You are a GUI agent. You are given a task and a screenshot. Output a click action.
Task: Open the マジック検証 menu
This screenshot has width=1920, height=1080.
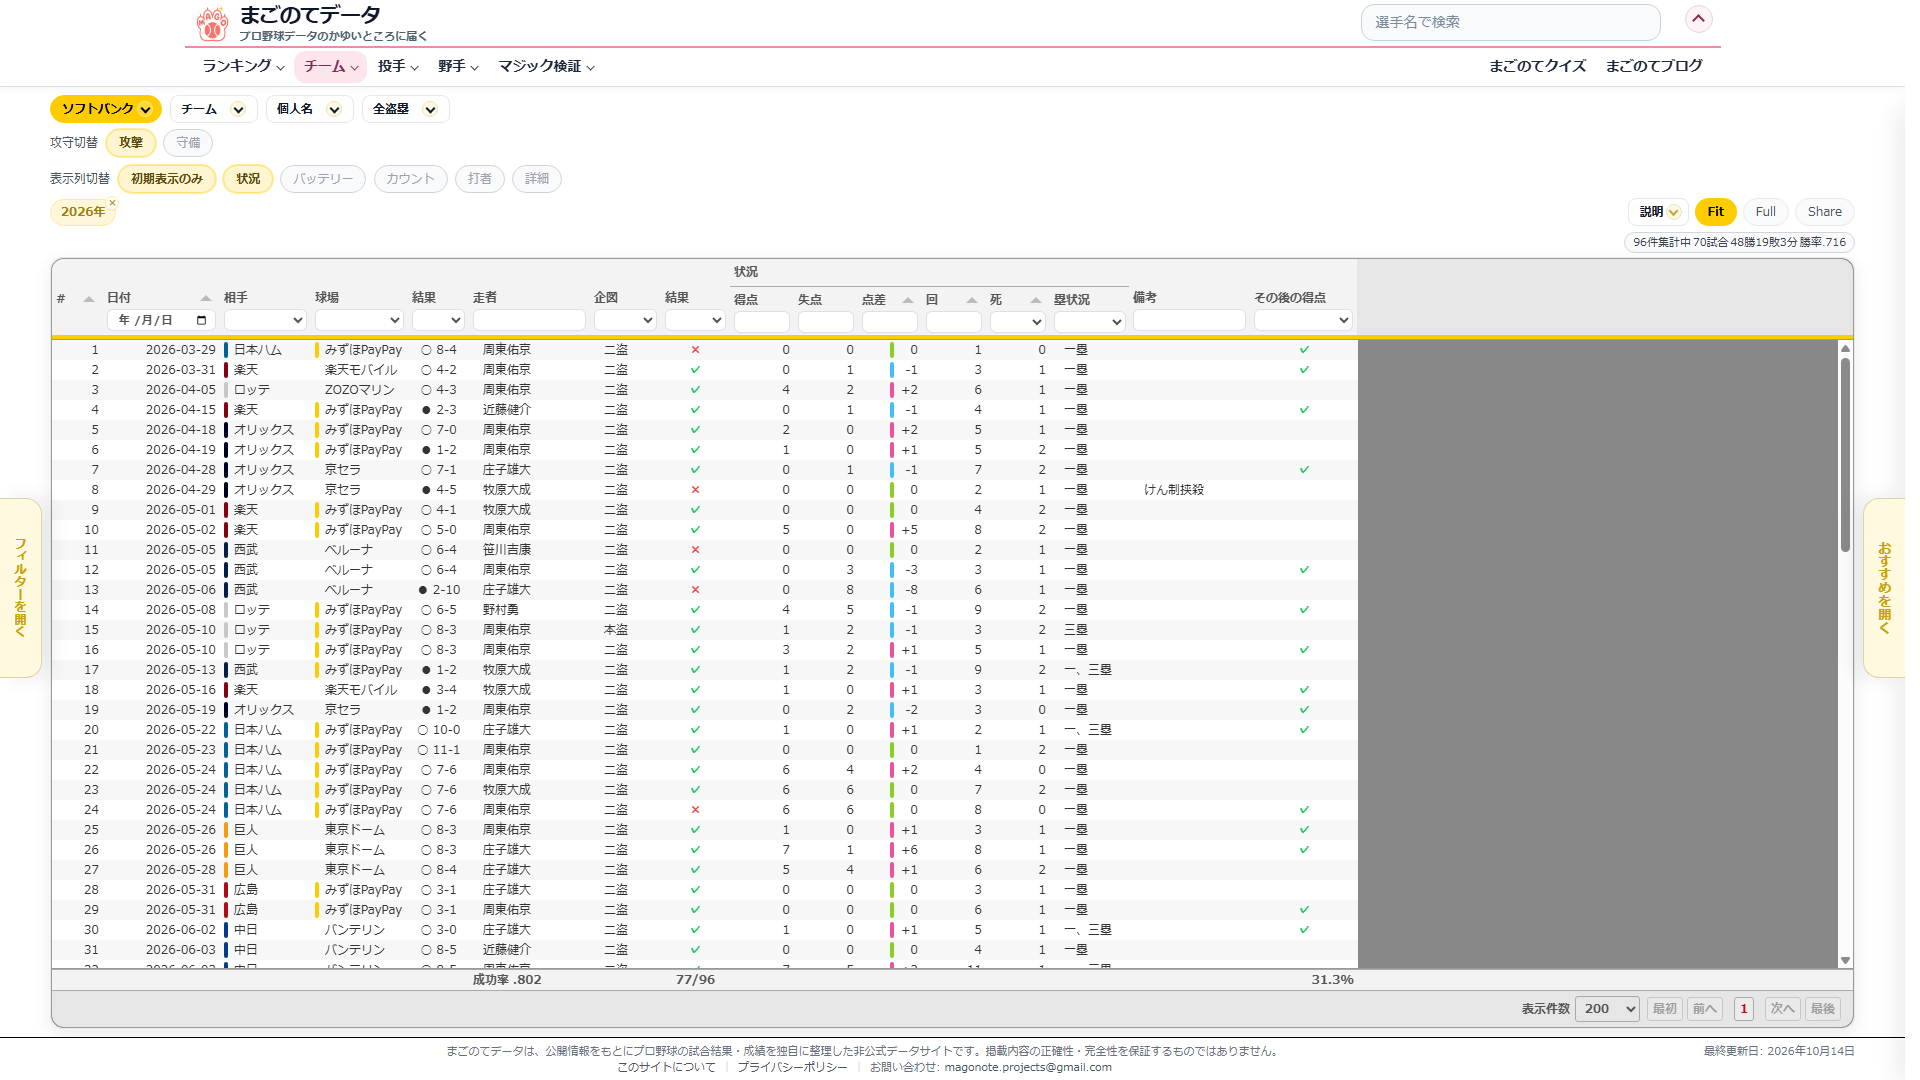547,66
